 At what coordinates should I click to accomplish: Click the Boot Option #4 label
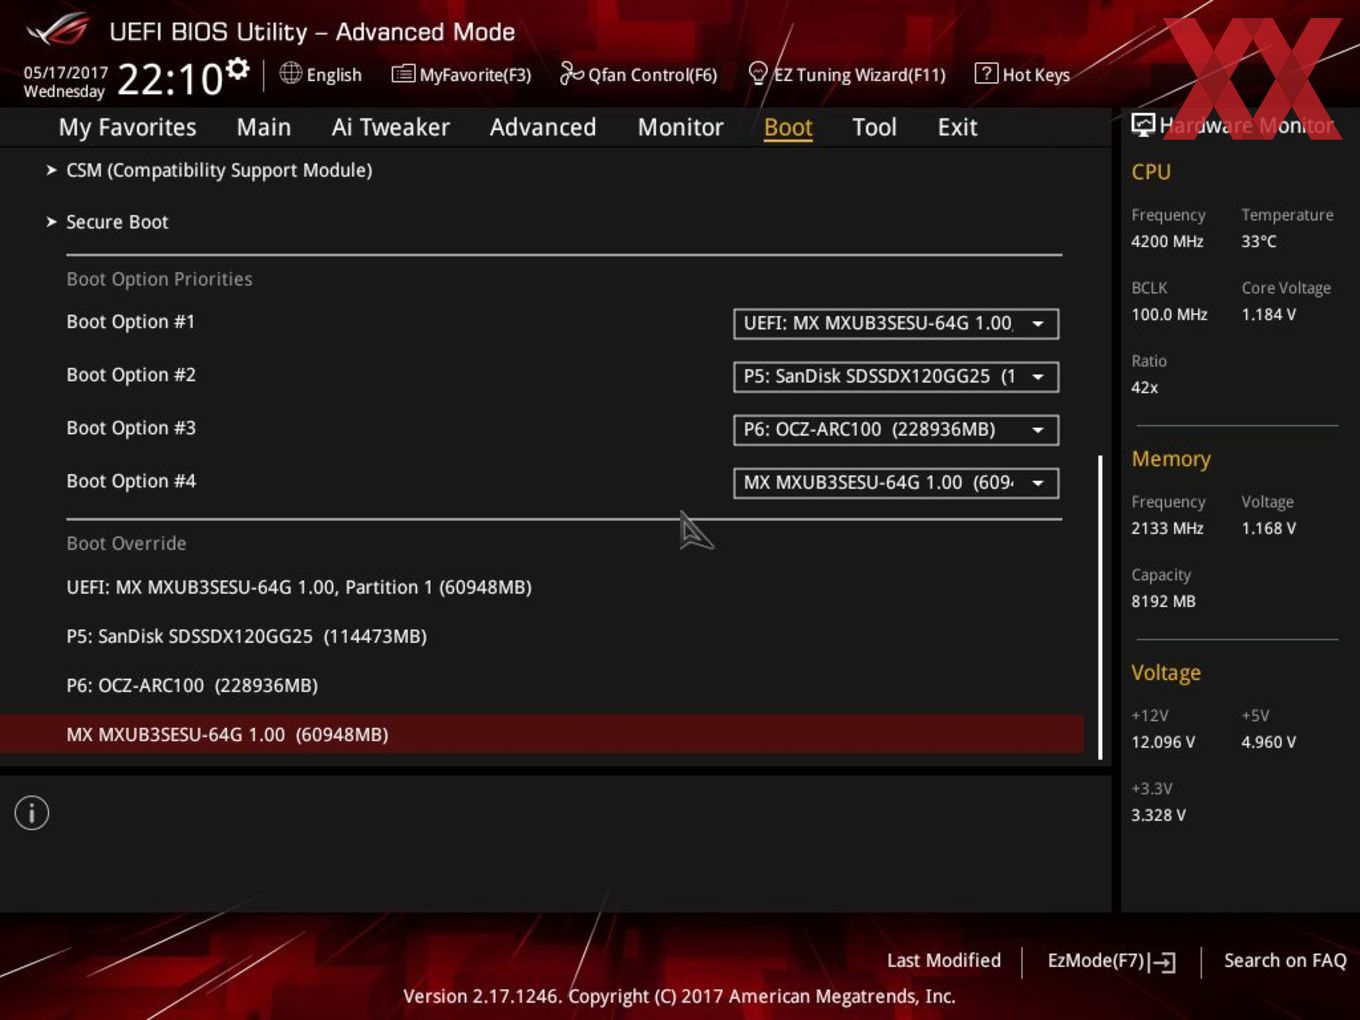(x=131, y=481)
